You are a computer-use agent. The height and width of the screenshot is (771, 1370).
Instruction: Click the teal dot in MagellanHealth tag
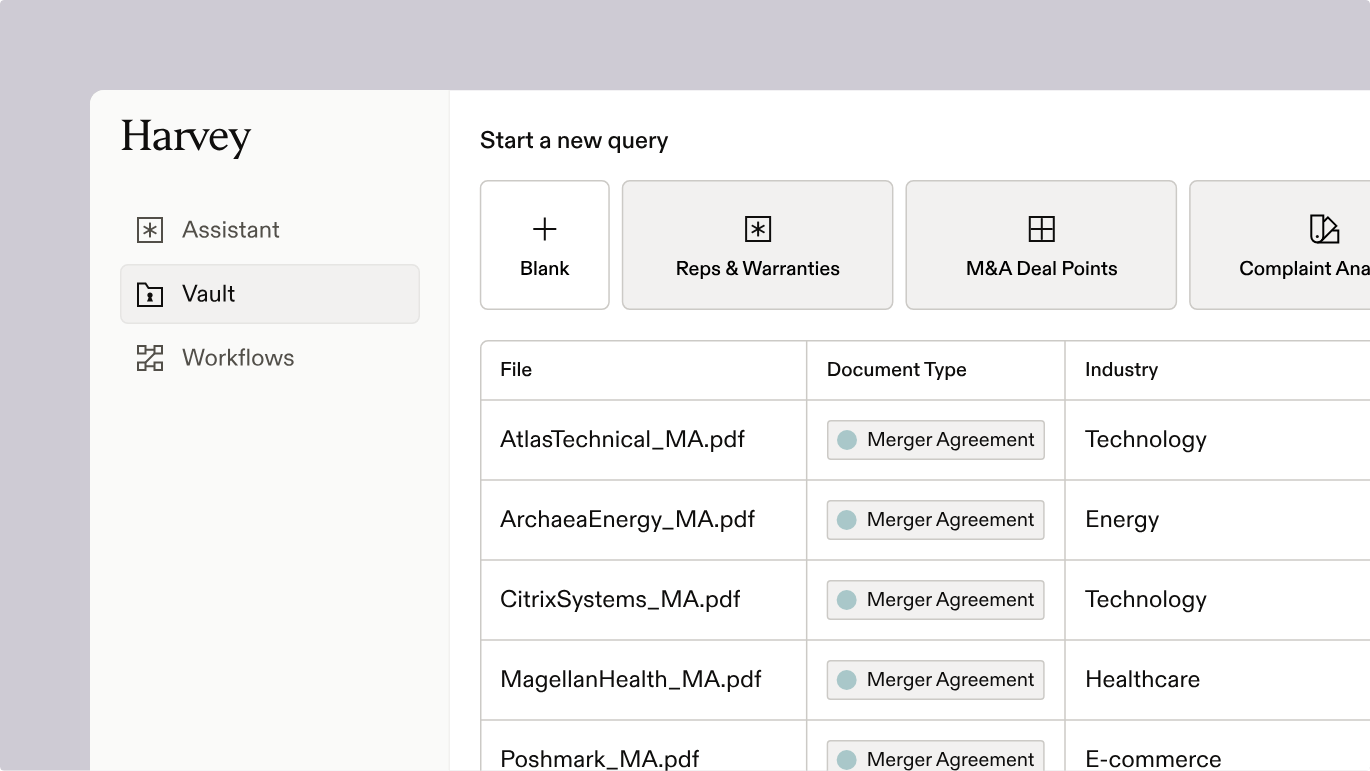tap(847, 680)
